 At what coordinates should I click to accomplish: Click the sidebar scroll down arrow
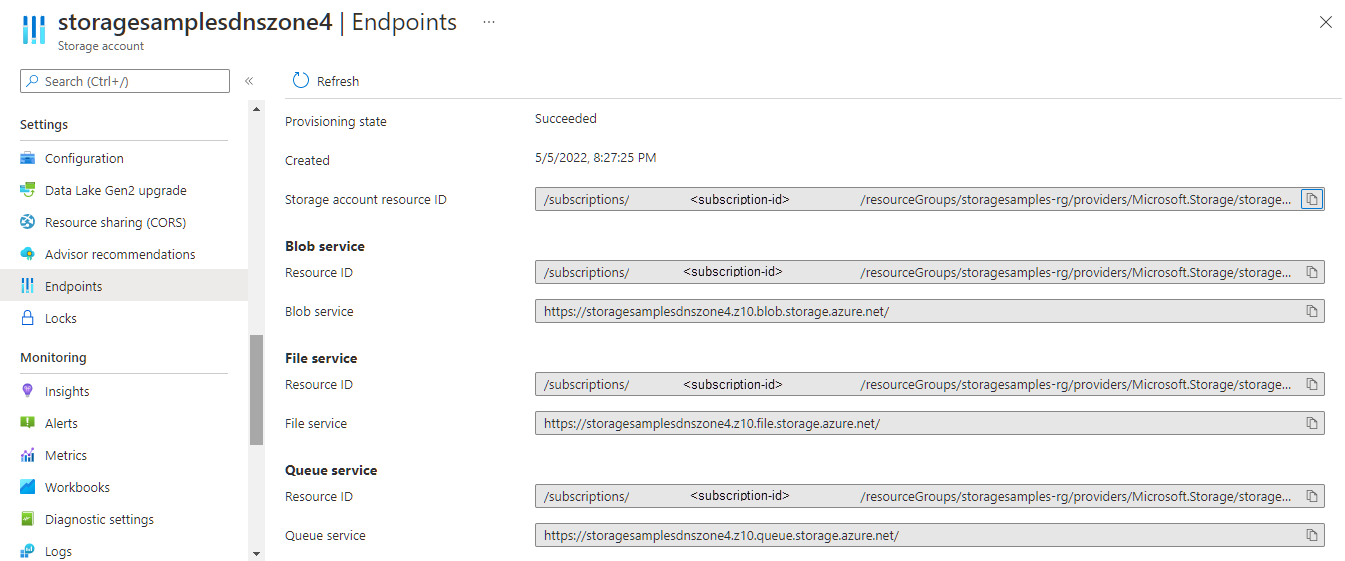[256, 552]
